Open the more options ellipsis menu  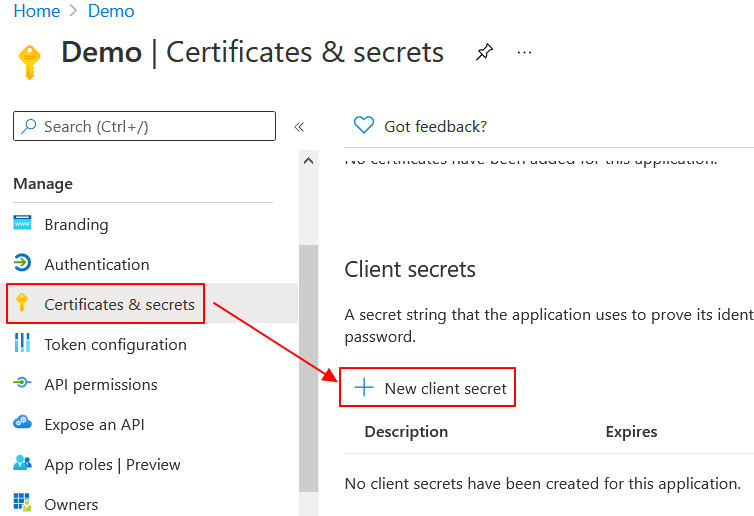(525, 52)
